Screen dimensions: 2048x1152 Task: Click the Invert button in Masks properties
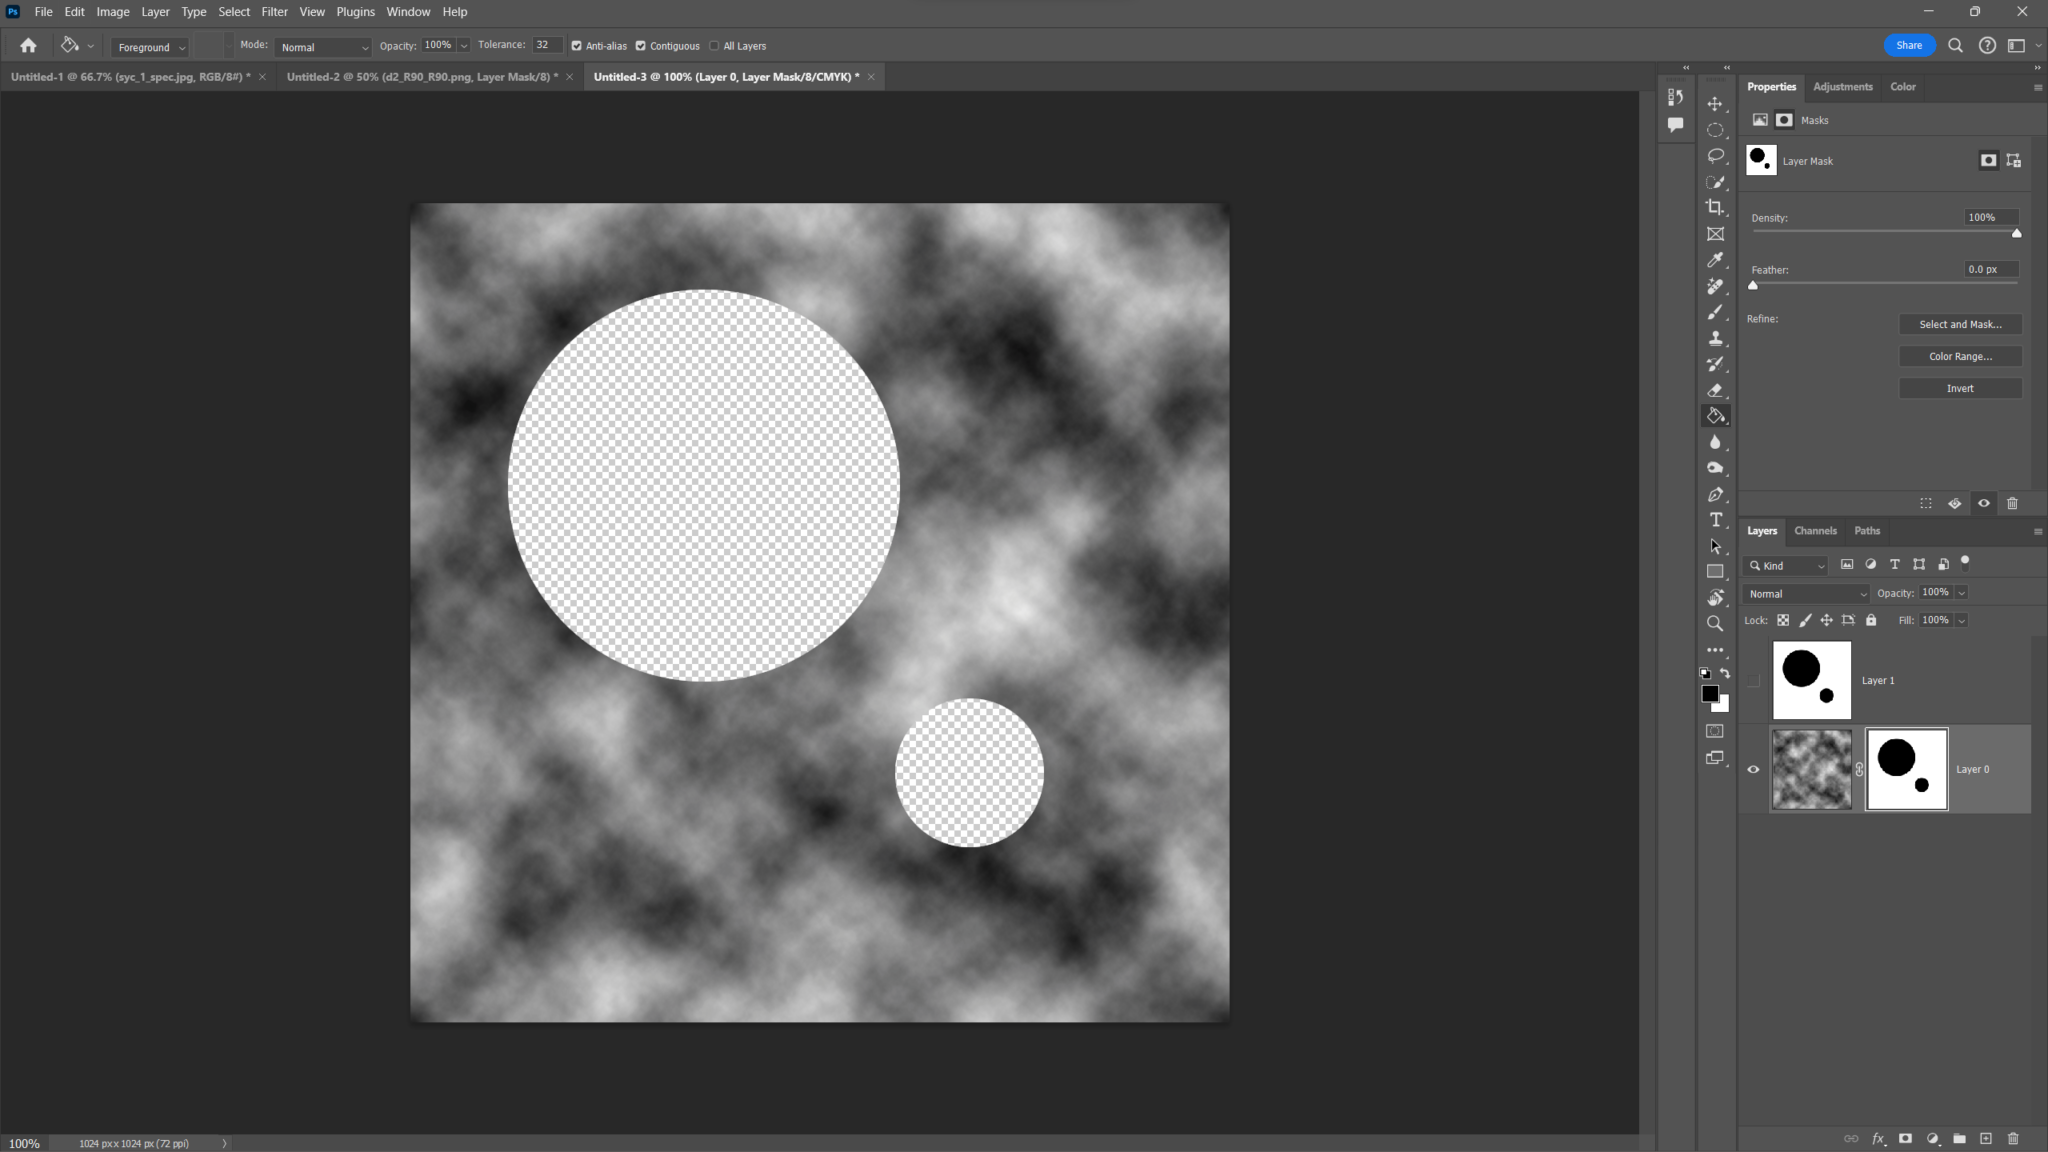point(1959,388)
